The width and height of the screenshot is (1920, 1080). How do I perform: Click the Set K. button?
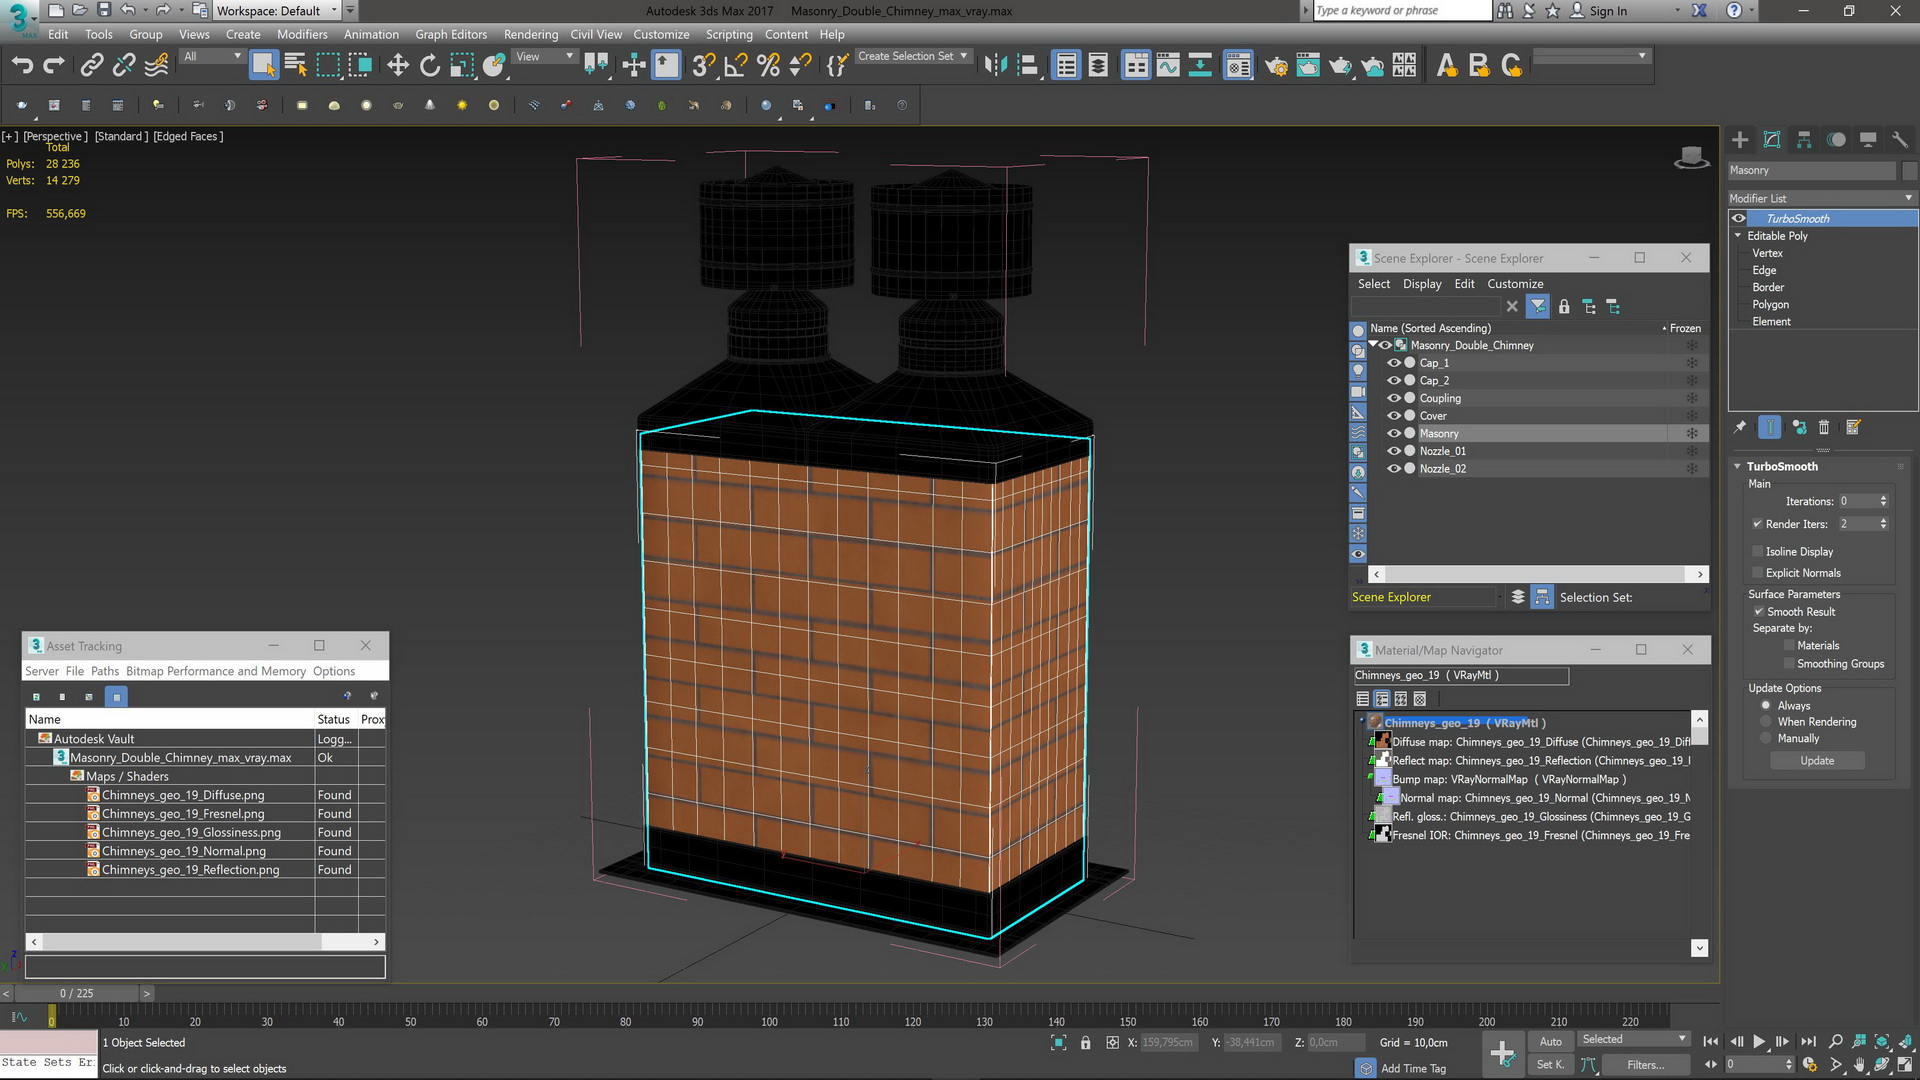pos(1550,1065)
